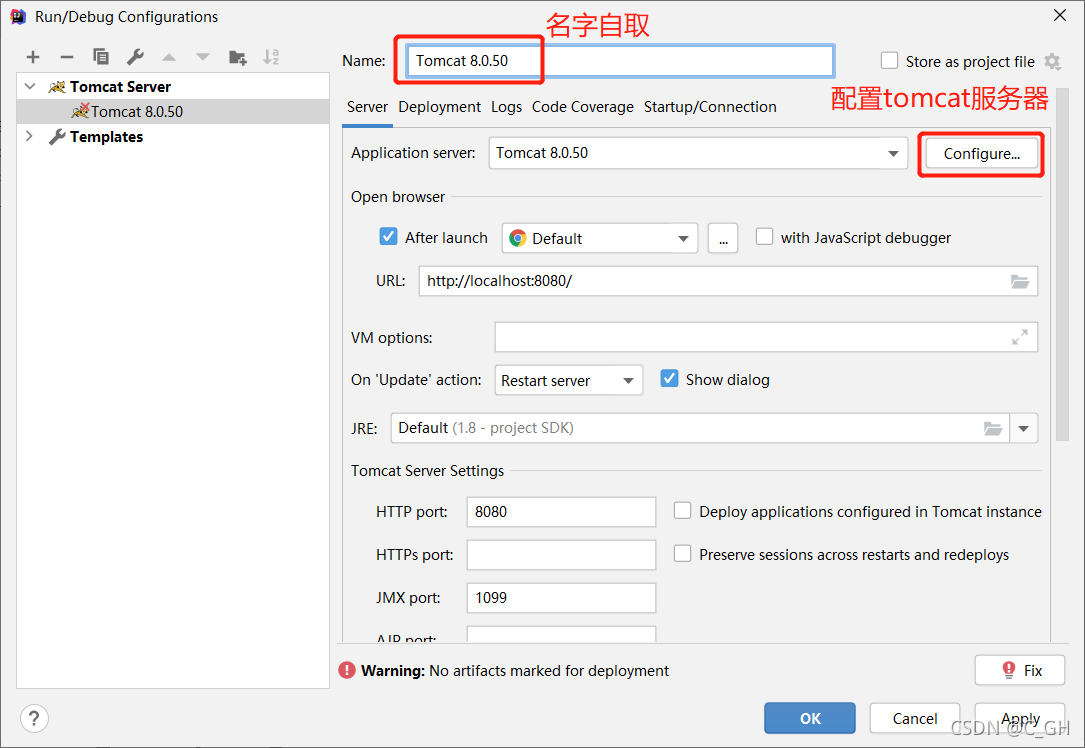This screenshot has height=748, width=1085.
Task: Open the JRE dropdown arrow
Action: pos(1023,428)
